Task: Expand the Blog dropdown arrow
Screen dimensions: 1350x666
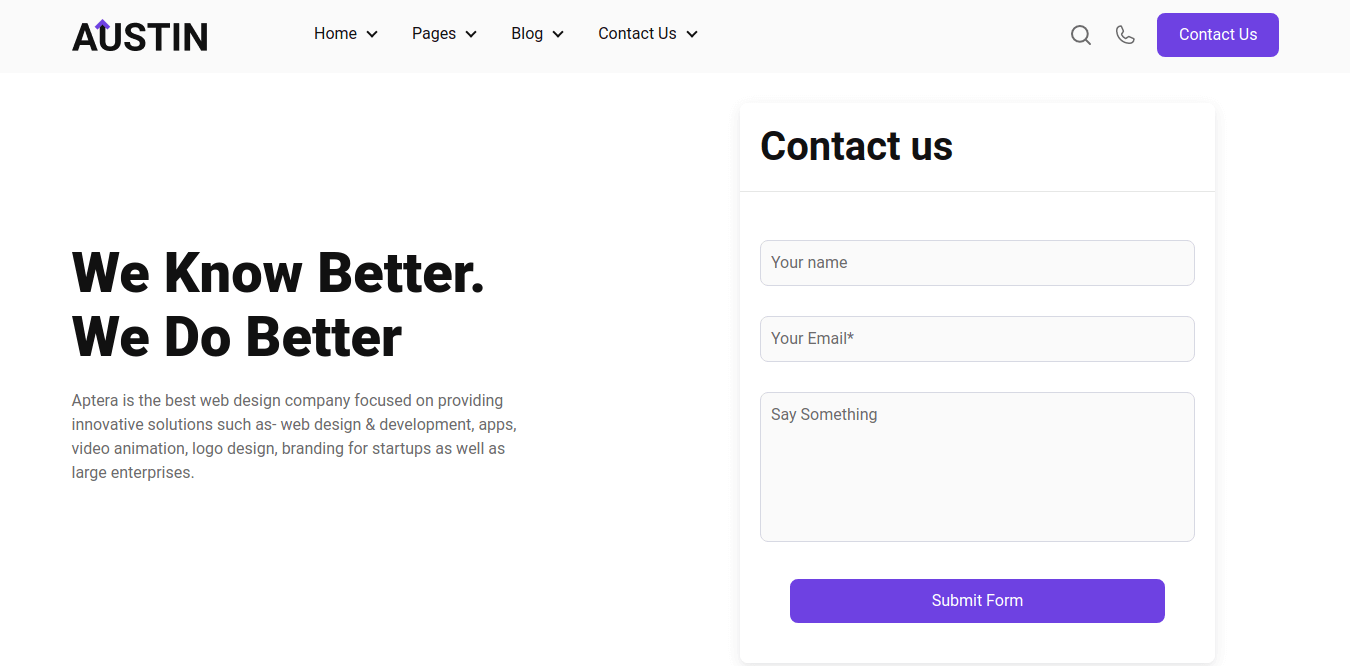Action: click(558, 34)
